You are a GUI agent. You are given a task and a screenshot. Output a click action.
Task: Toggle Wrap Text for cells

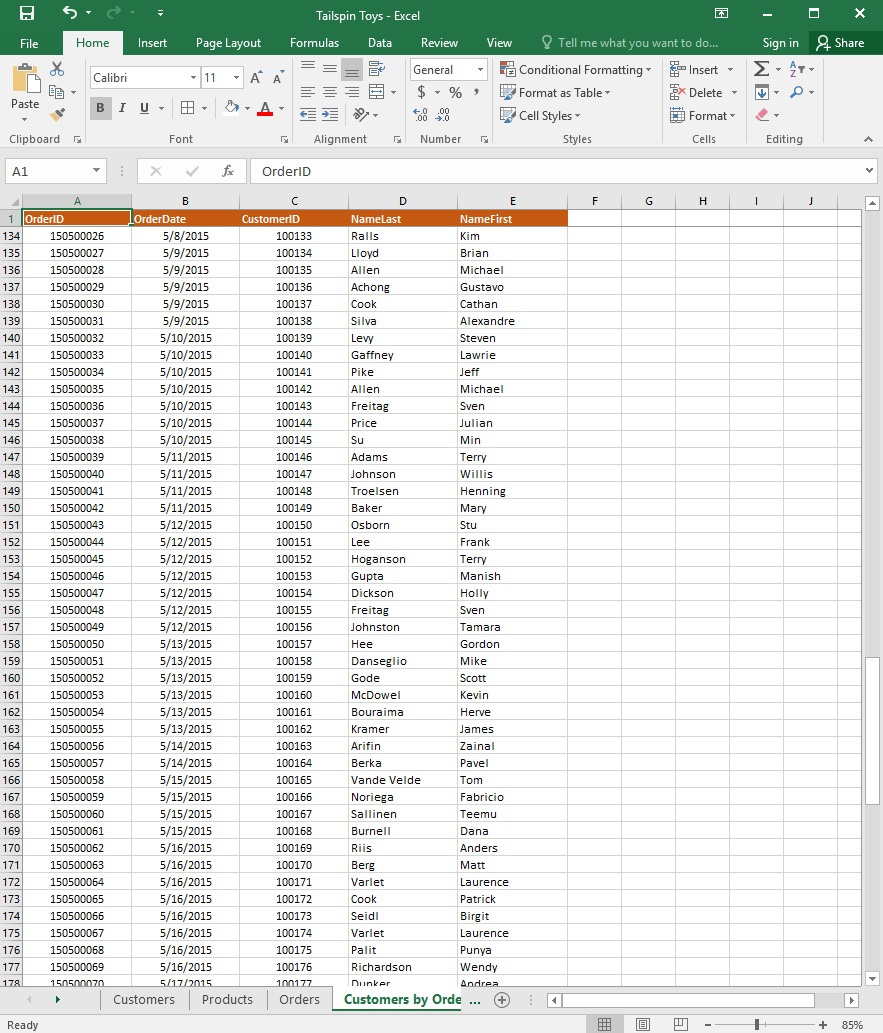[377, 69]
